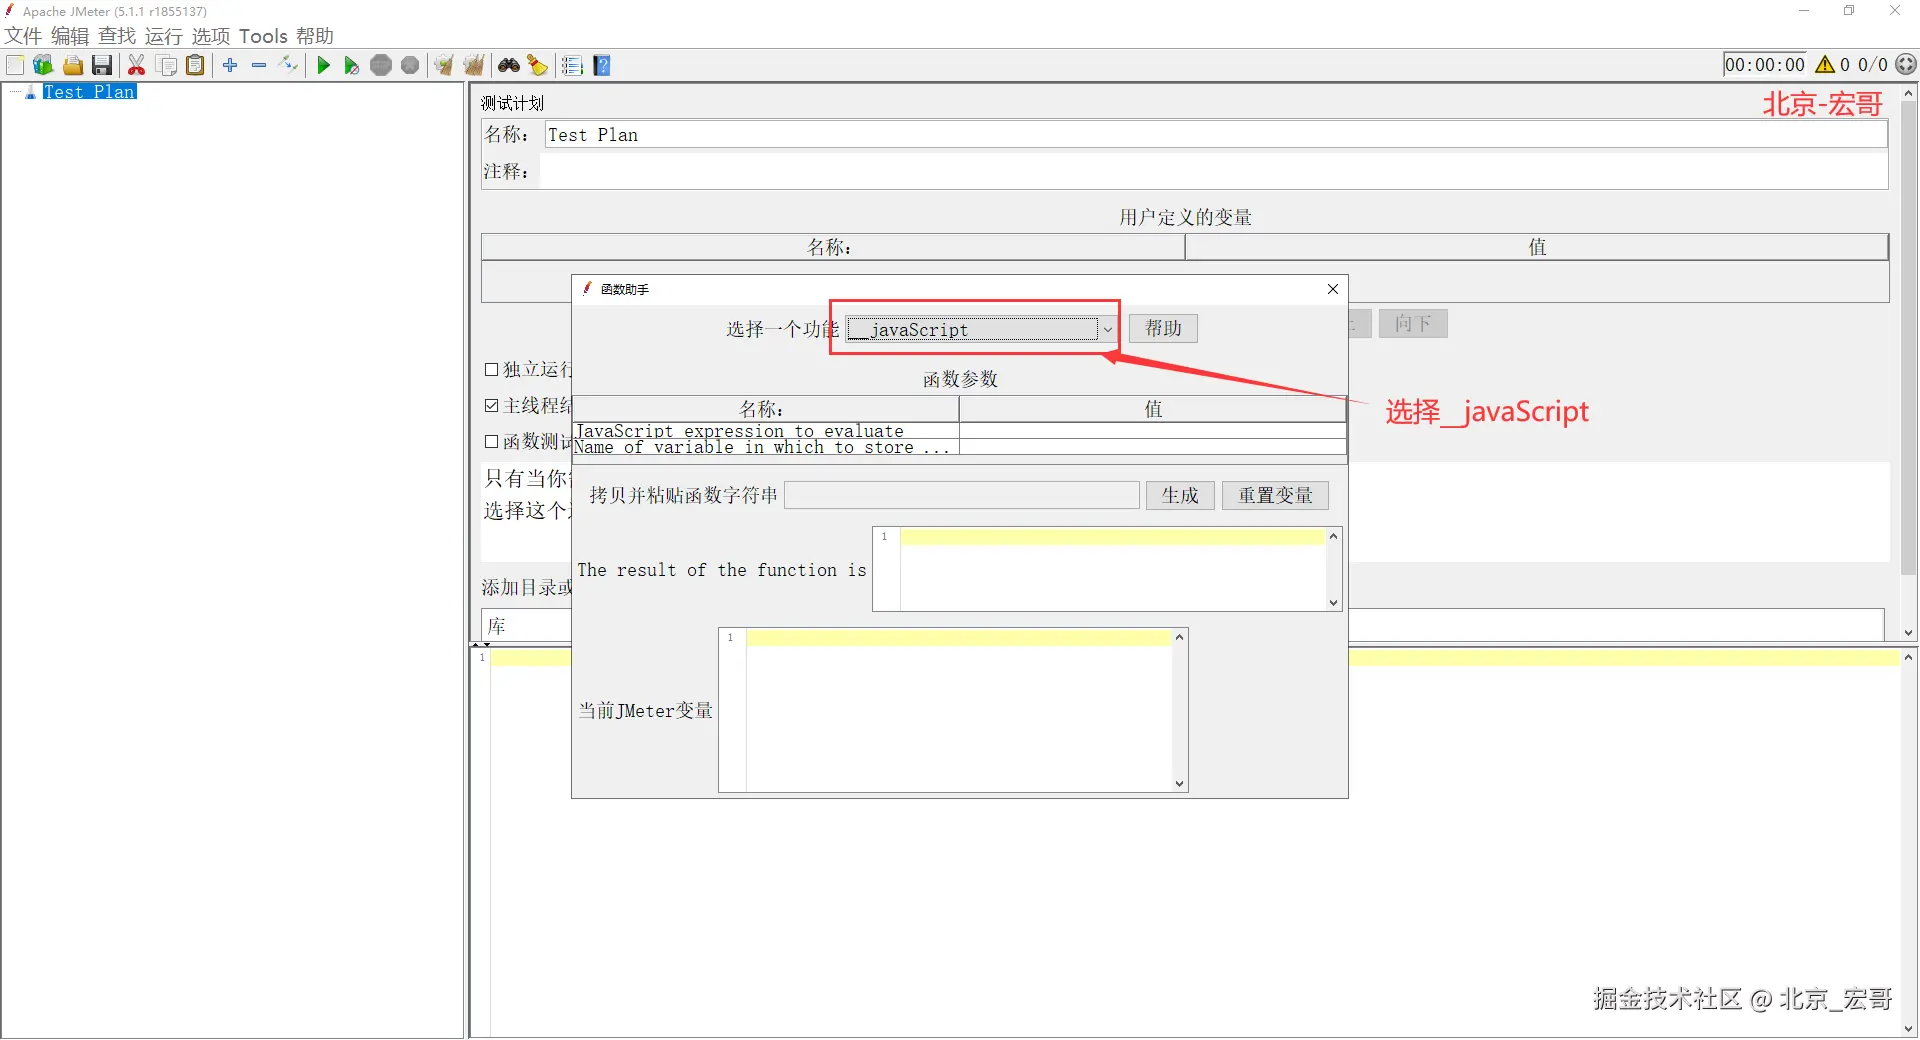
Task: Click the 名称 column header in function parameters
Action: (766, 409)
